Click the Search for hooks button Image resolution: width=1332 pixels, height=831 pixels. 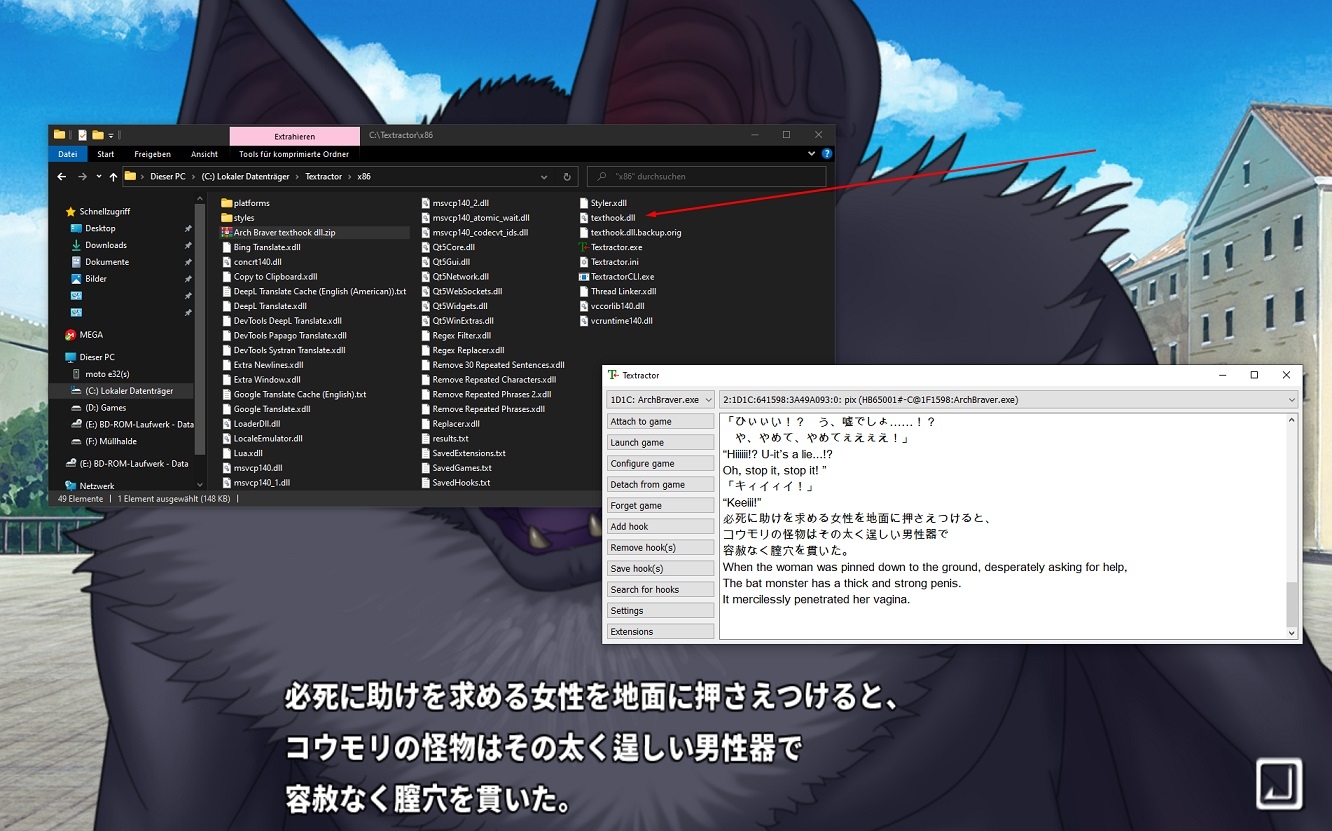tap(660, 590)
